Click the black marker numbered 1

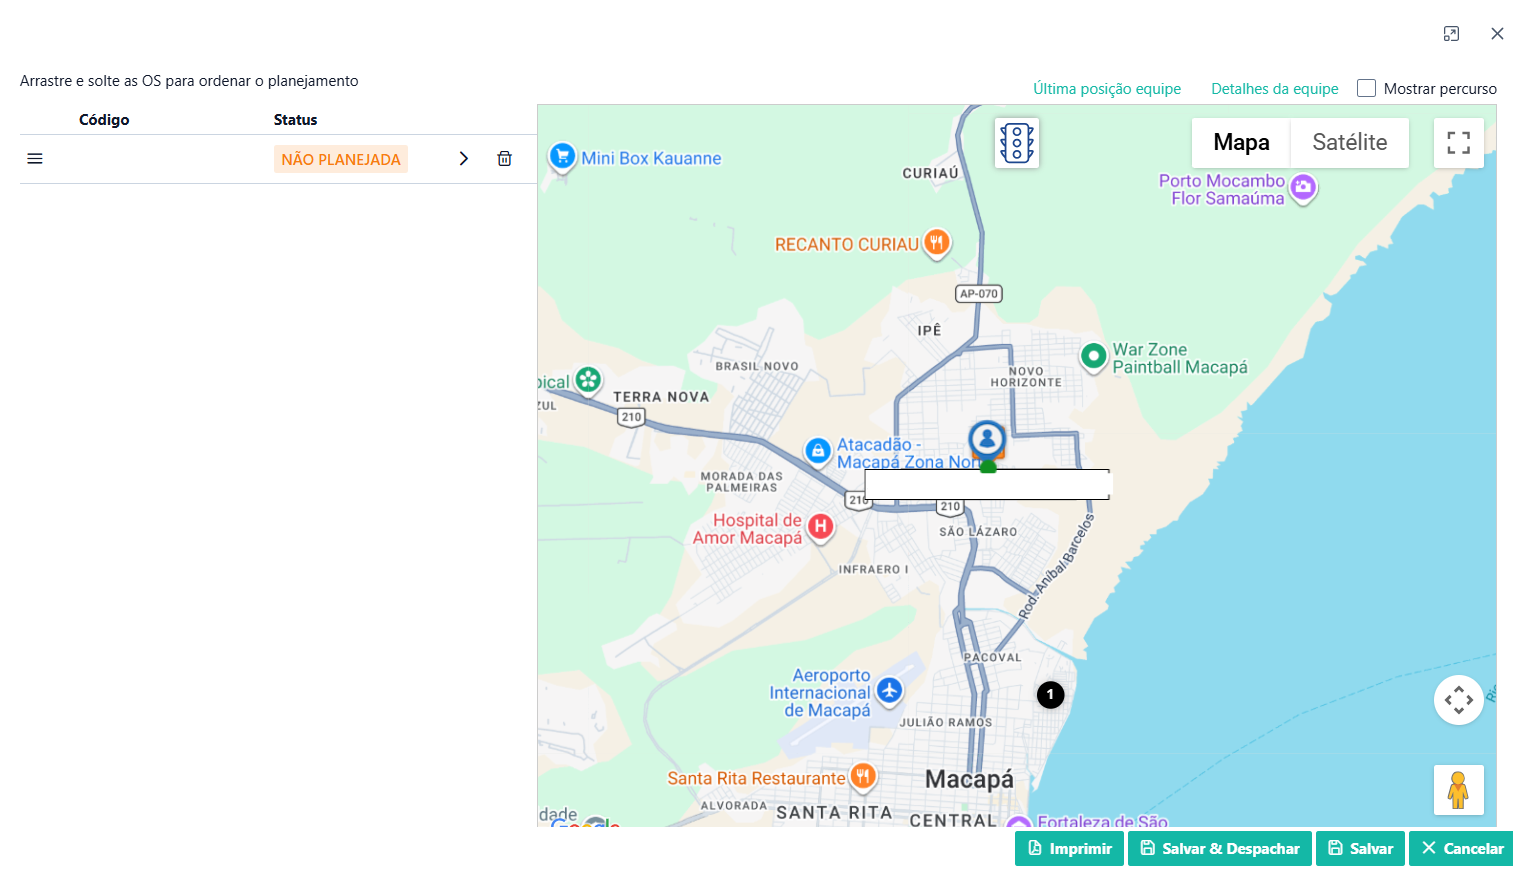1050,695
